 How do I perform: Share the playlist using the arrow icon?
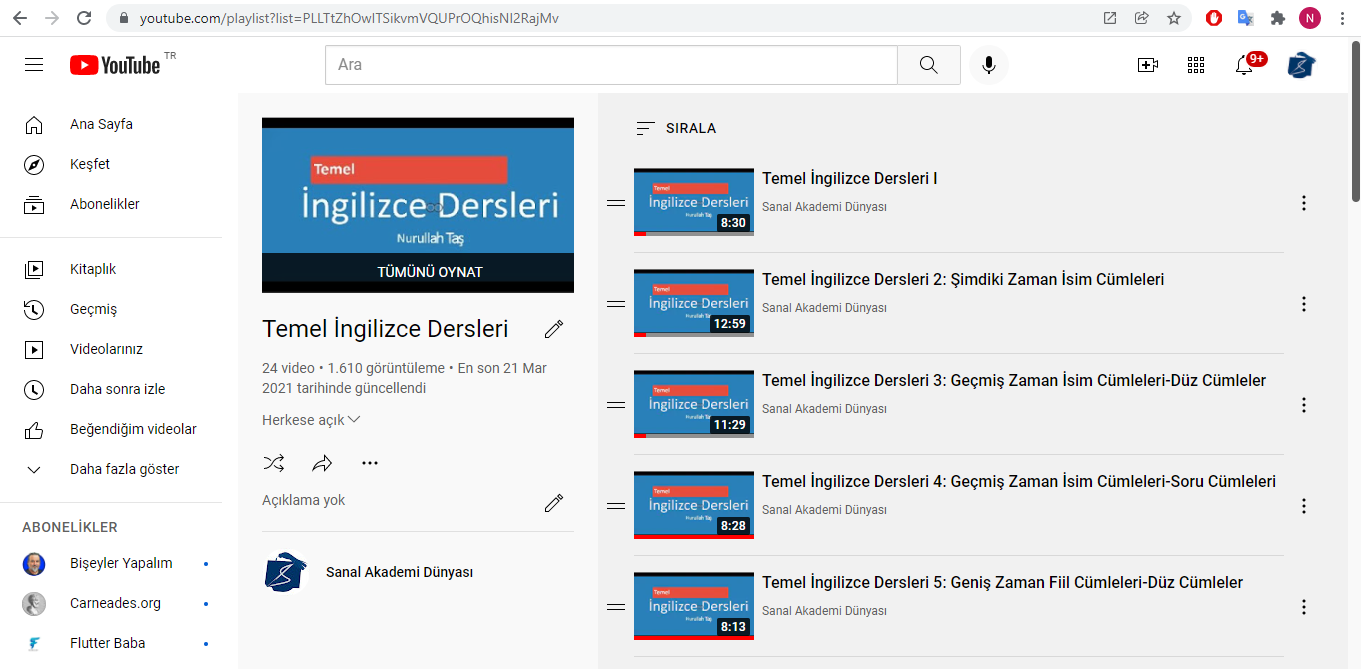point(322,463)
